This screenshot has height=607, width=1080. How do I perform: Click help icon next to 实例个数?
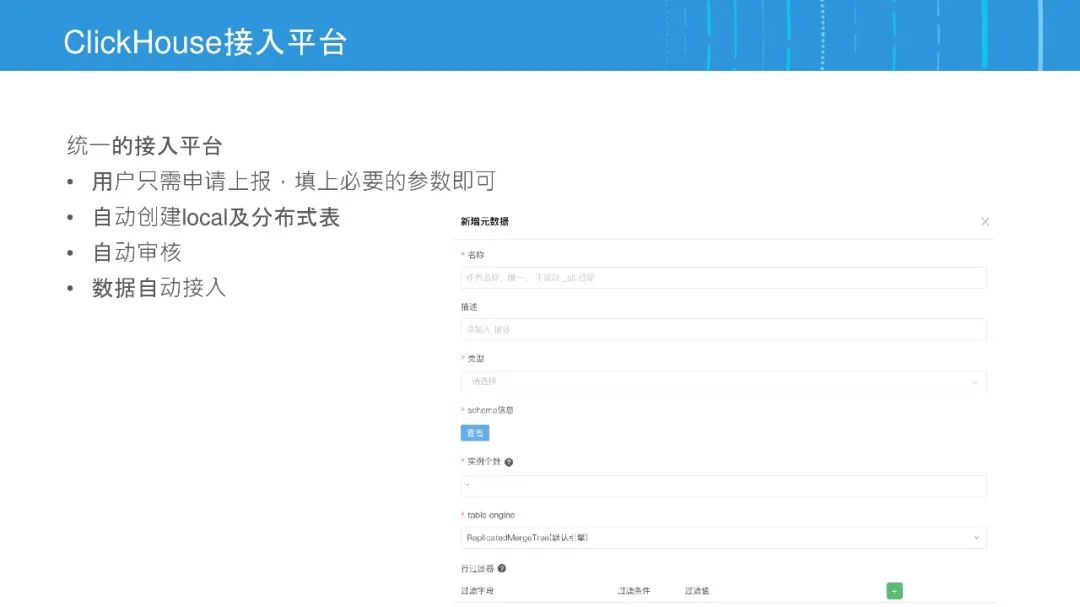[508, 462]
